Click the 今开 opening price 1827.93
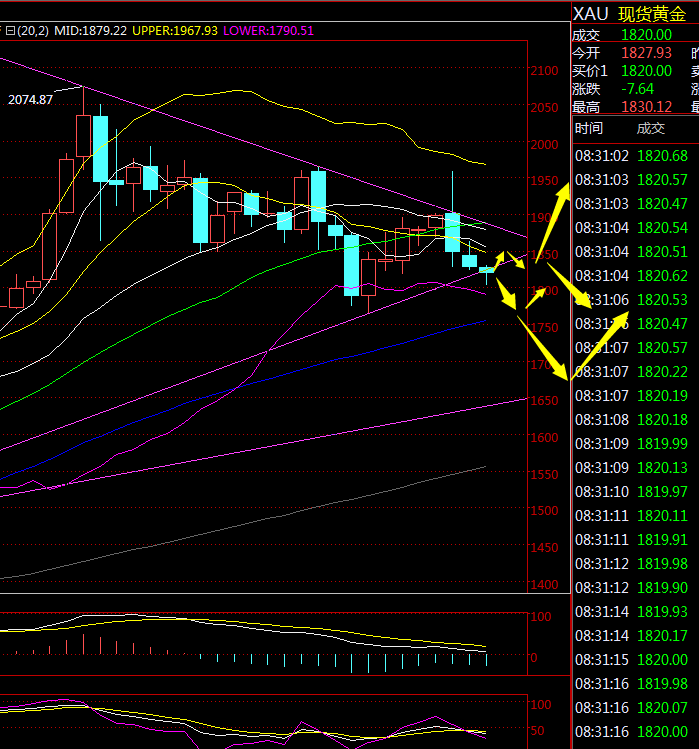This screenshot has width=699, height=749. 649,52
